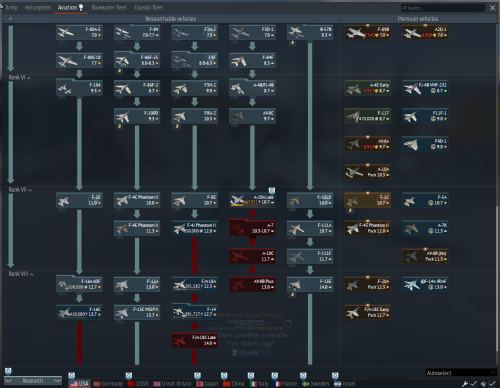Select the premium F-117 card
This screenshot has height=388, width=500.
(368, 116)
